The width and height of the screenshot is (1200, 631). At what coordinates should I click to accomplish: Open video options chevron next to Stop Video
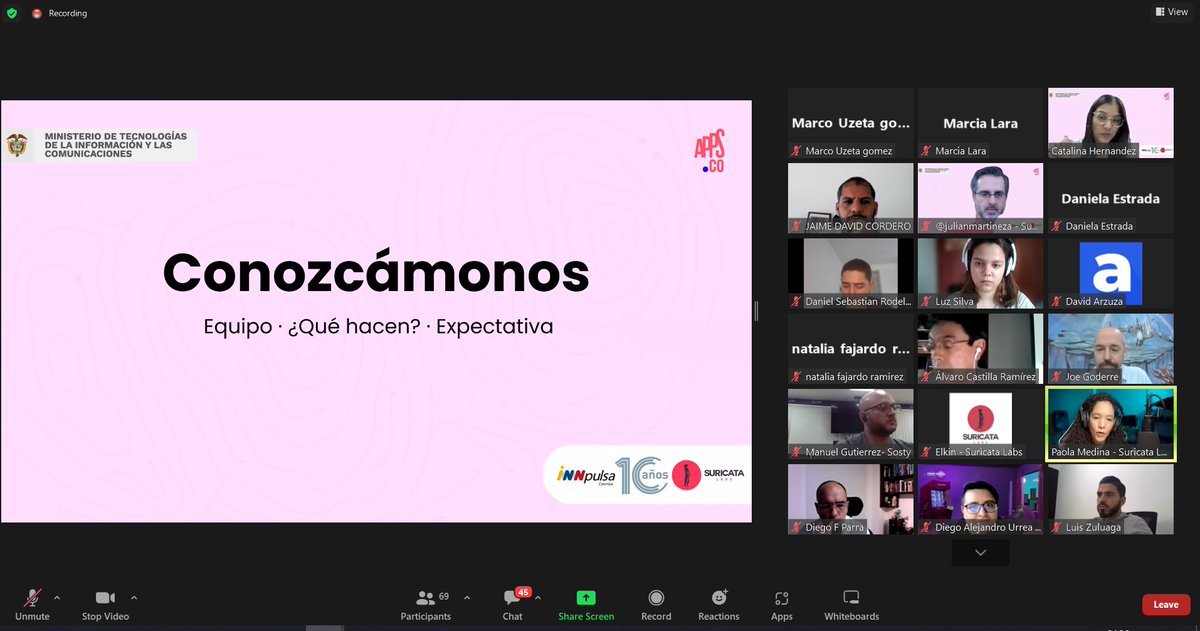[x=134, y=598]
